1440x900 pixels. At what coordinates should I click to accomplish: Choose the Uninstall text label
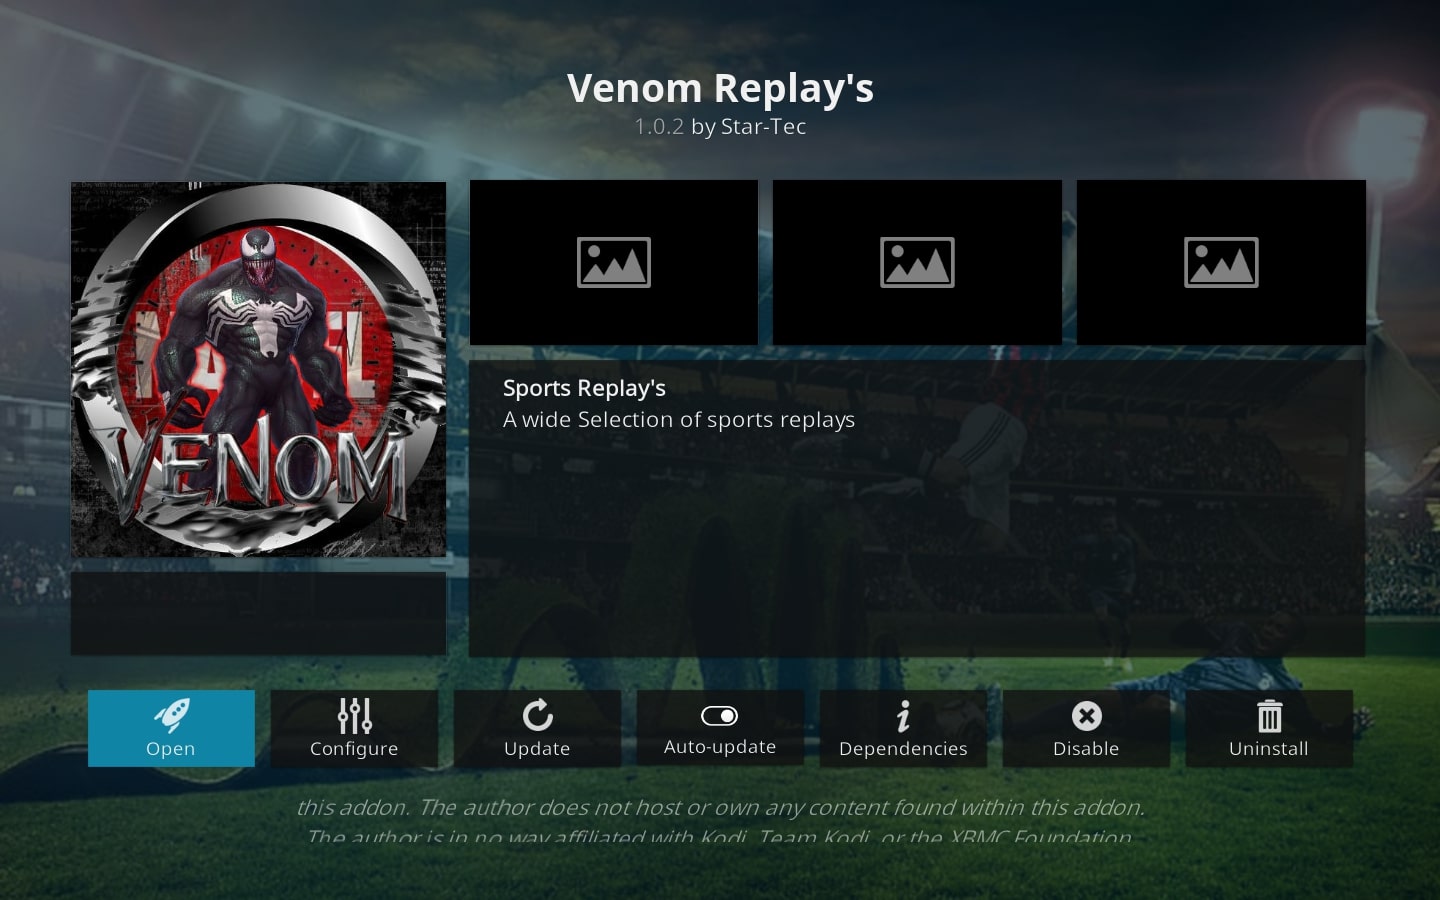click(1269, 749)
